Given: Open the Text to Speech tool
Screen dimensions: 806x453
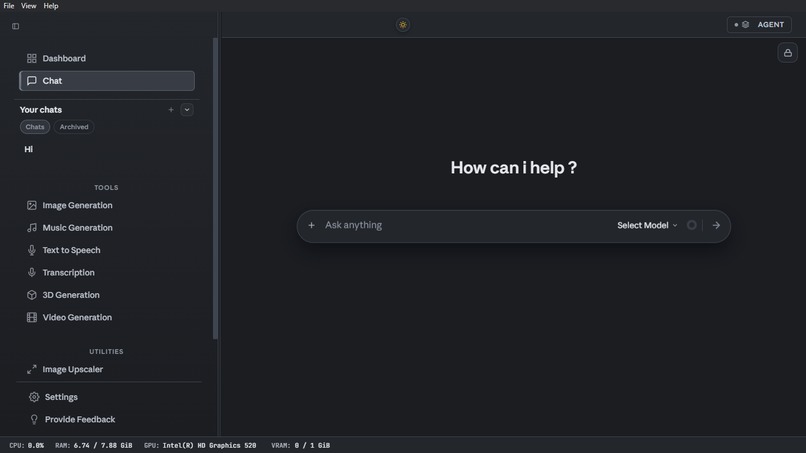Looking at the screenshot, I should (x=107, y=250).
